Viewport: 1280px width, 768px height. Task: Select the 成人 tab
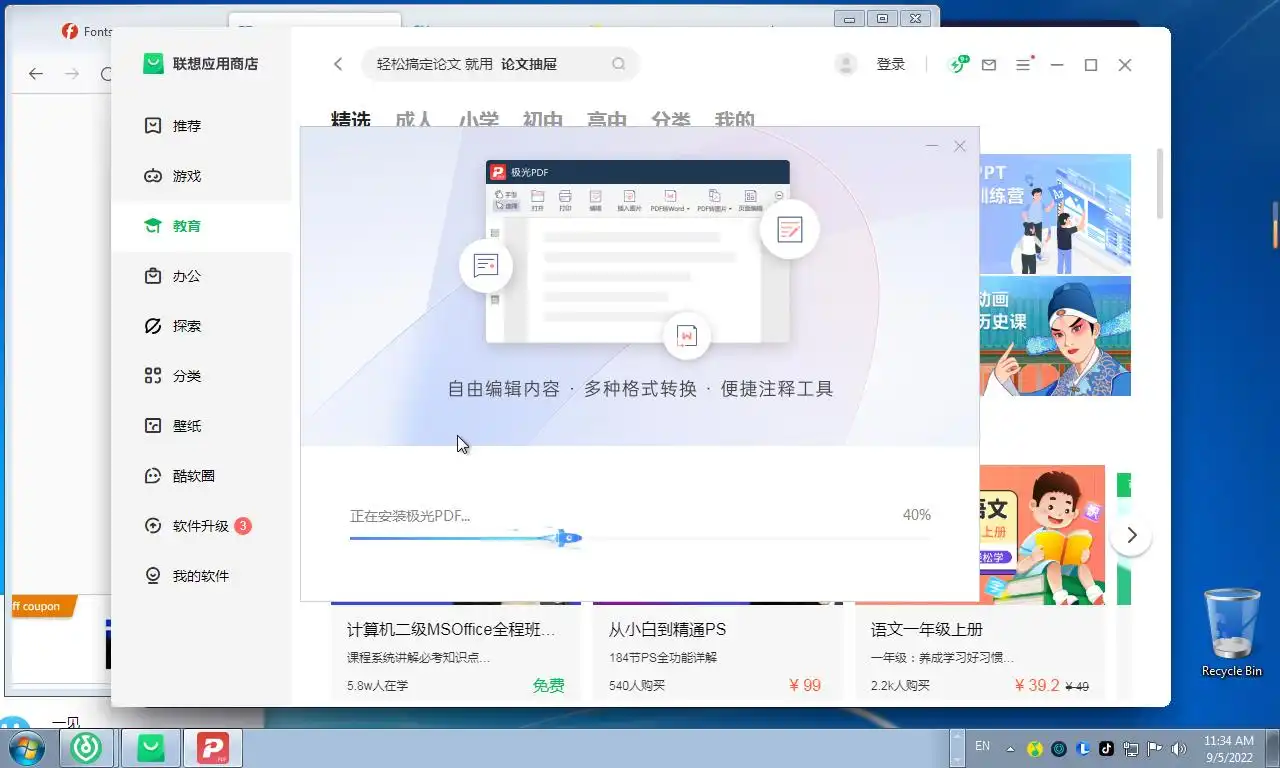pyautogui.click(x=414, y=120)
